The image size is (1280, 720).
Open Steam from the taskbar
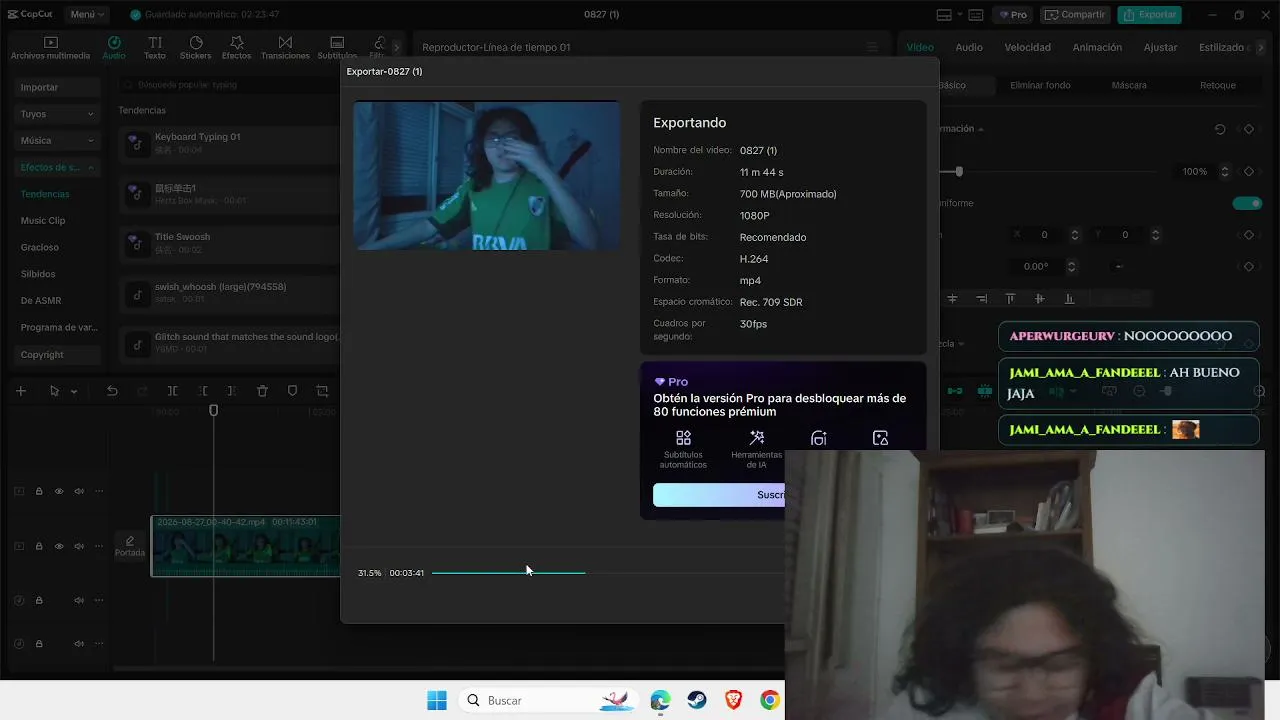(697, 701)
